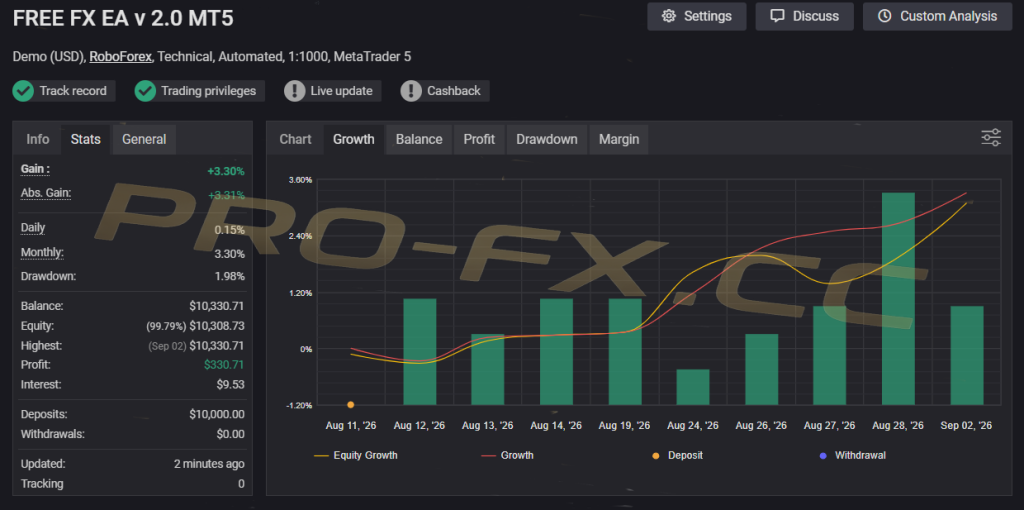Switch to the Balance chart tab
The image size is (1024, 510).
tap(419, 139)
